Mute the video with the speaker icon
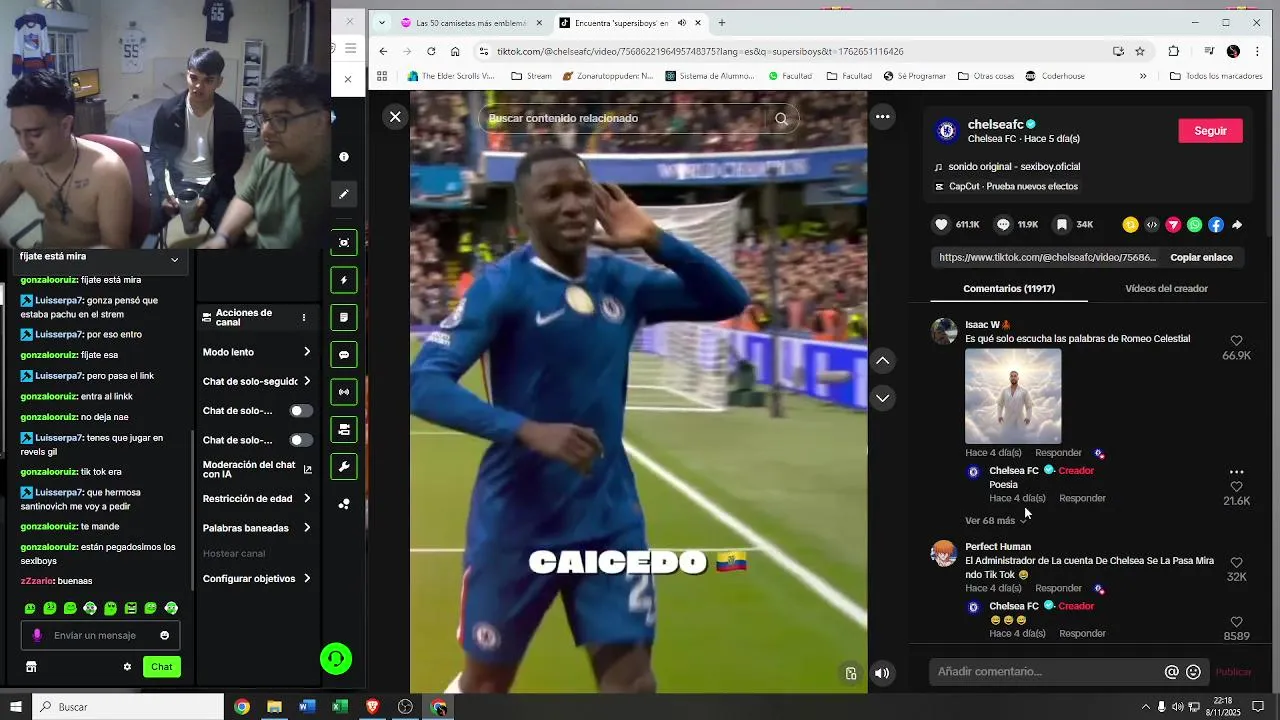 882,673
